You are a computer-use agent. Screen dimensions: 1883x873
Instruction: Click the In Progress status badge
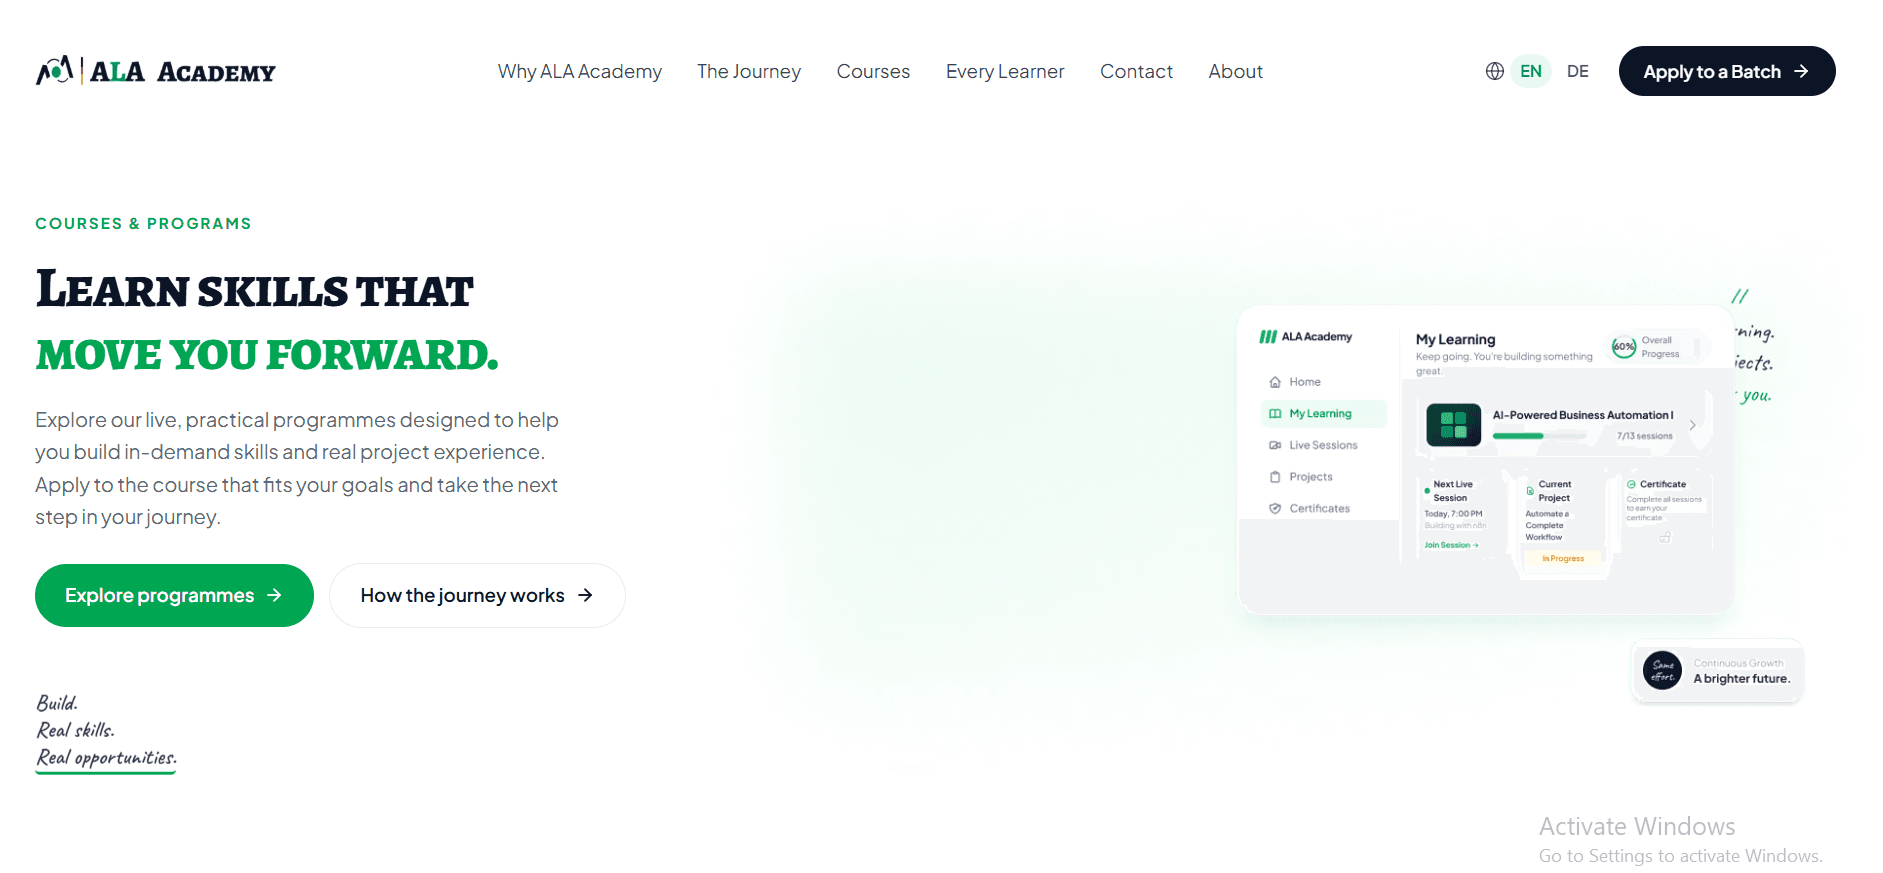click(x=1563, y=559)
